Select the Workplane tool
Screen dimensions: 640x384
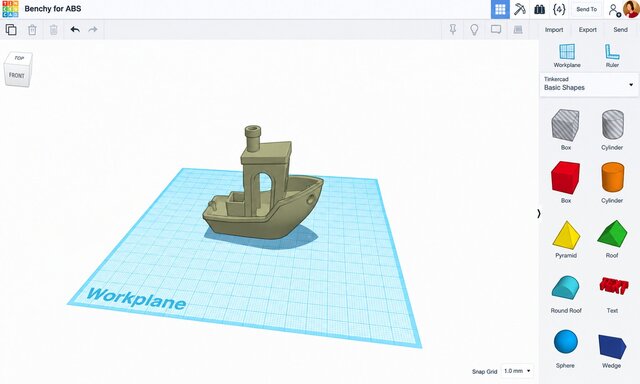point(567,56)
